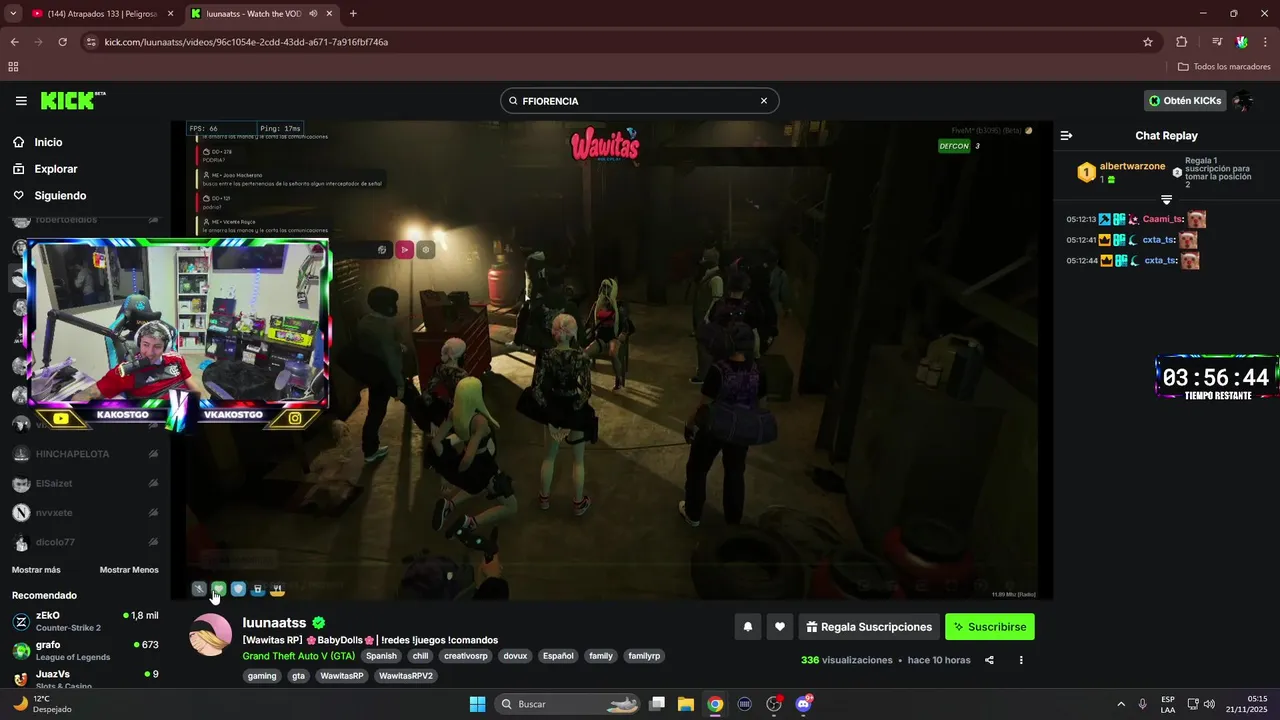Click Caami_ts username in chat

point(1162,219)
